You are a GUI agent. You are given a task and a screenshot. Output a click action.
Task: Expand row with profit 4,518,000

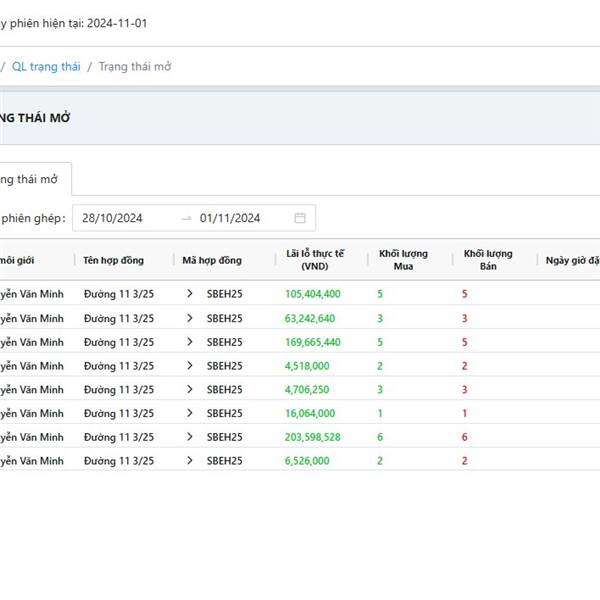point(189,365)
